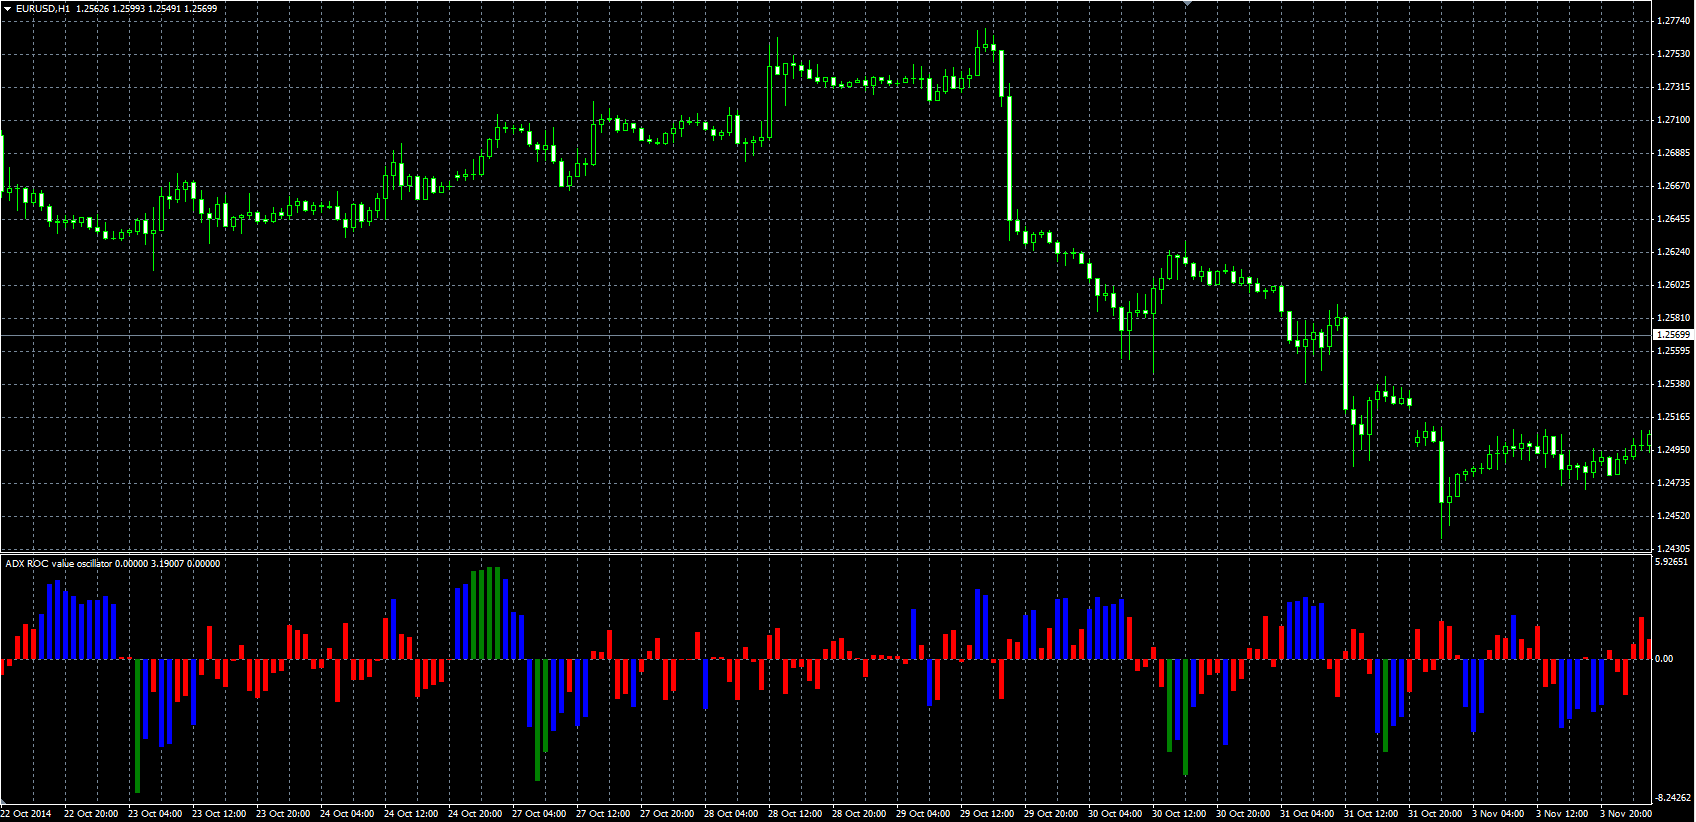
Task: Click the oscillator zero level label 0.00
Action: pyautogui.click(x=1664, y=659)
